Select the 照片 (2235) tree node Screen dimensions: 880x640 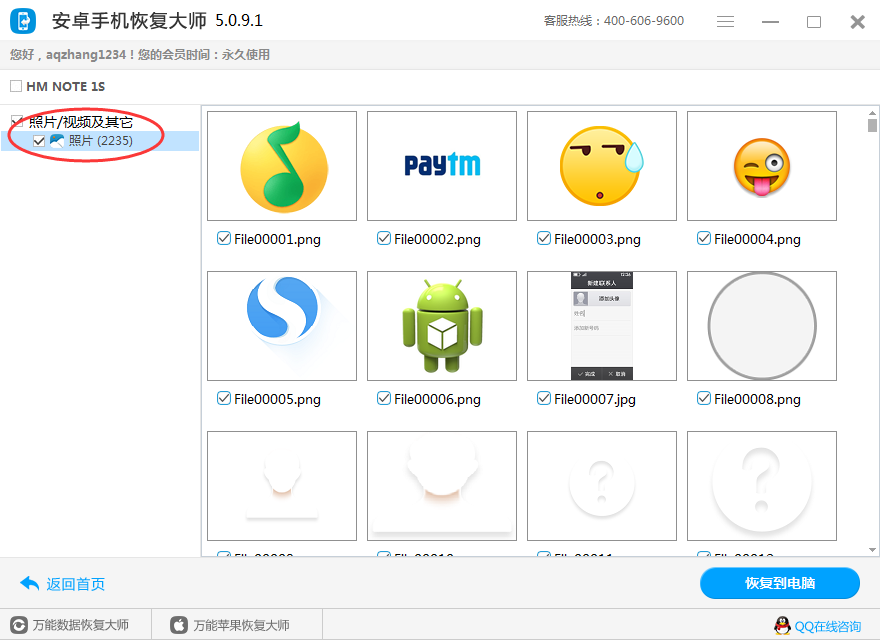pos(100,141)
